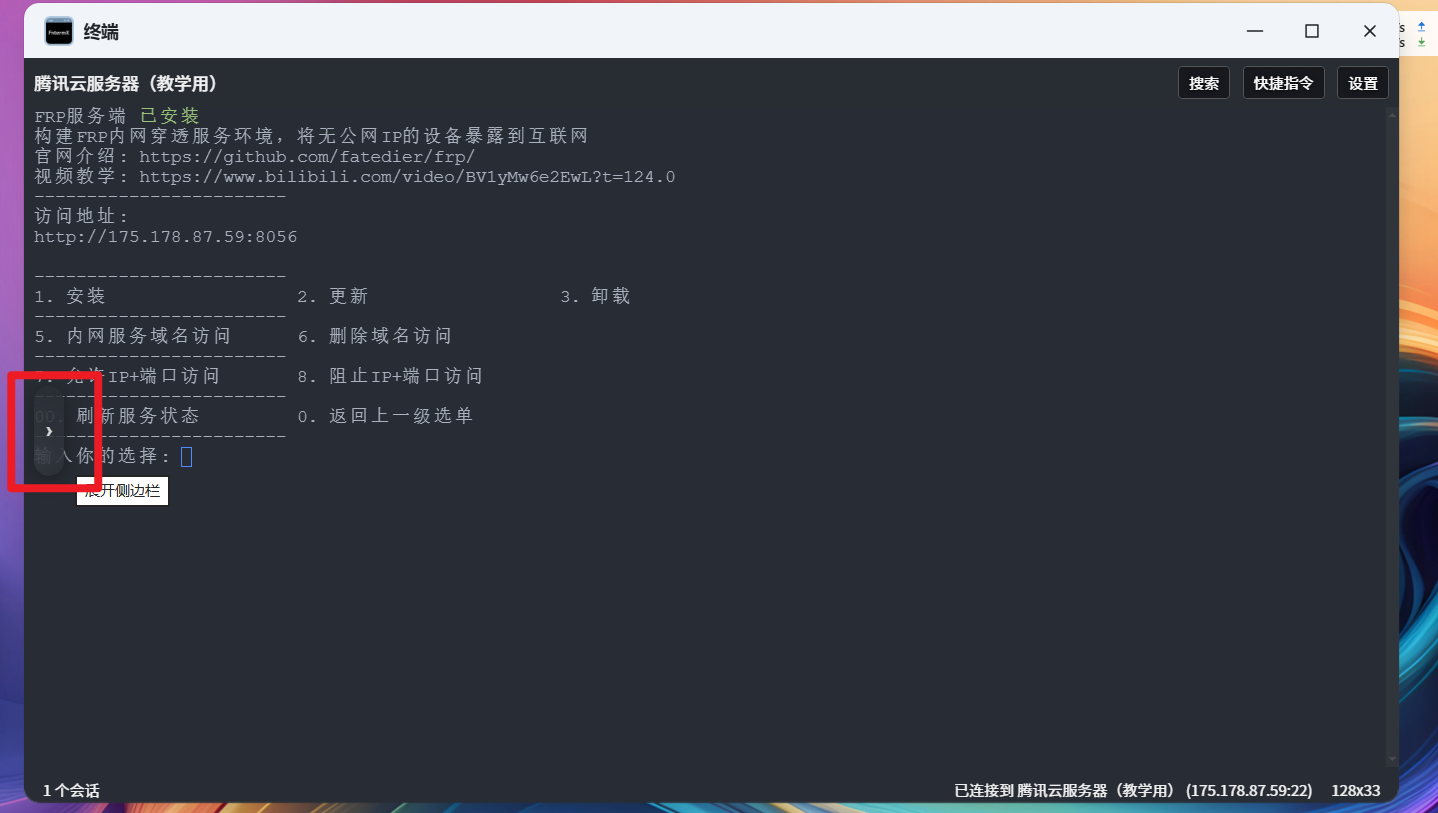The width and height of the screenshot is (1438, 813).
Task: Click the 128x33 terminal size indicator
Action: [1355, 790]
